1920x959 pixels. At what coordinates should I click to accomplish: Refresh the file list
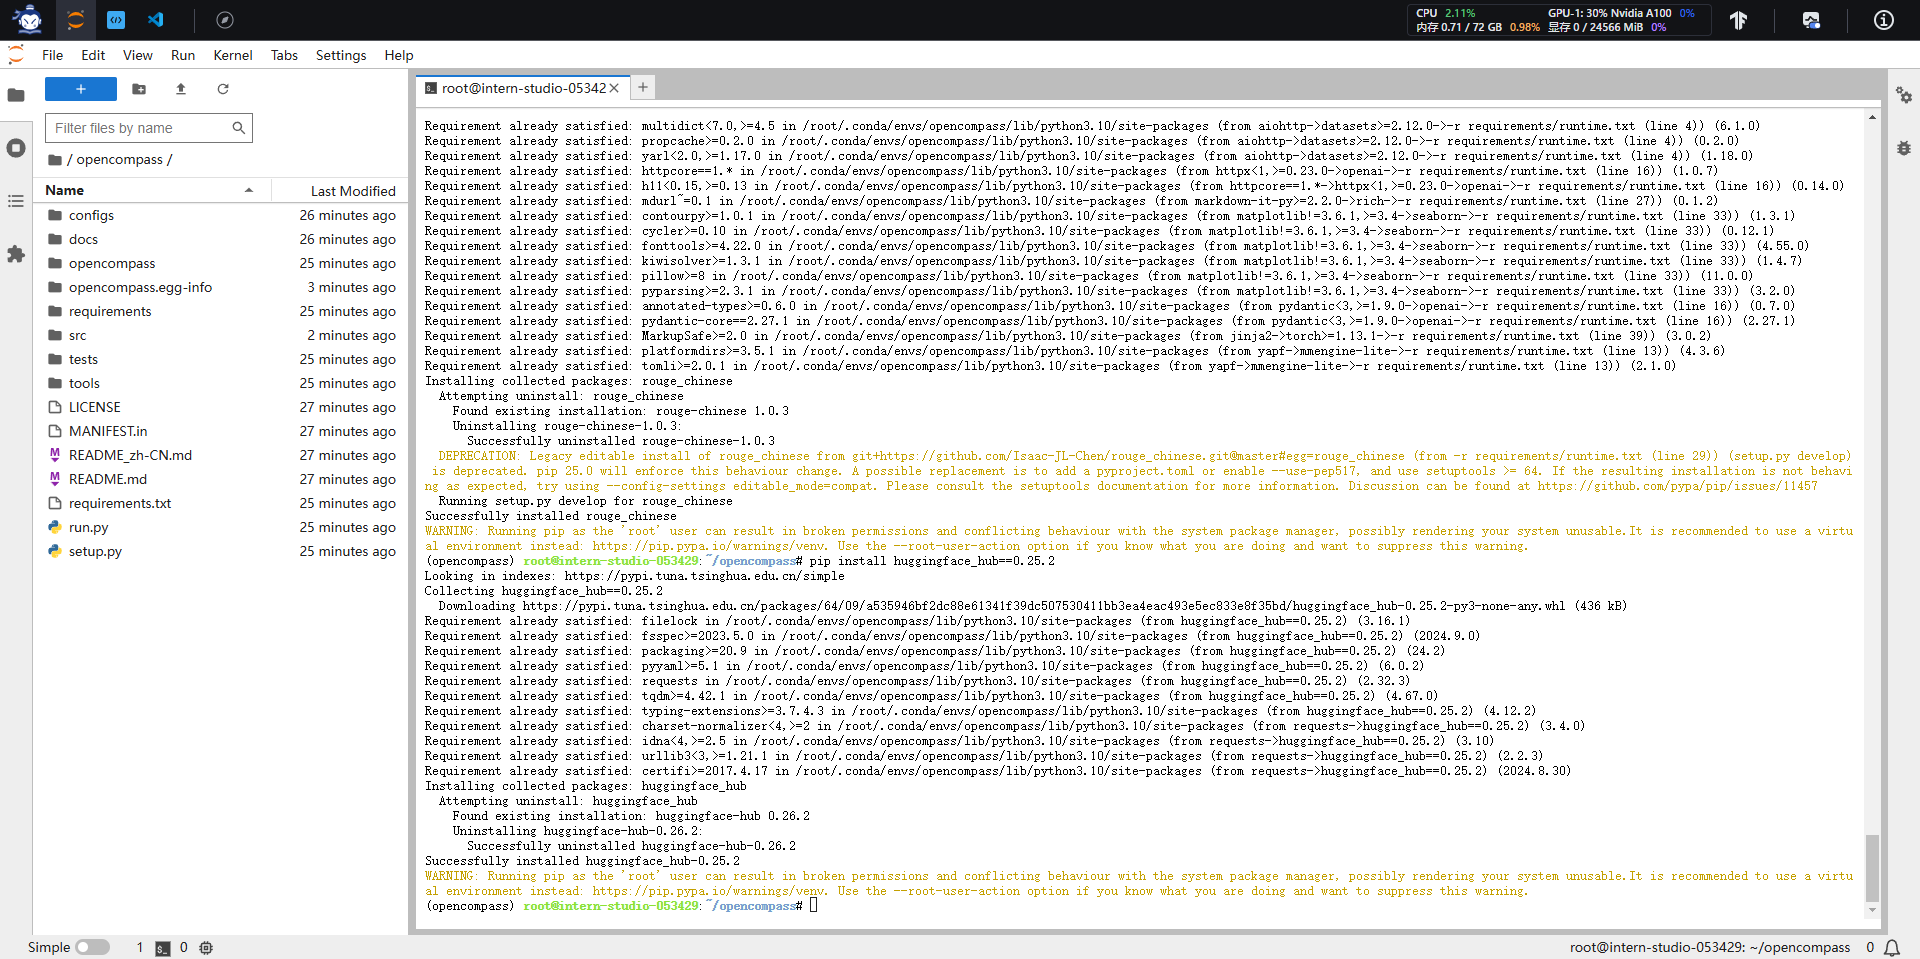coord(223,89)
